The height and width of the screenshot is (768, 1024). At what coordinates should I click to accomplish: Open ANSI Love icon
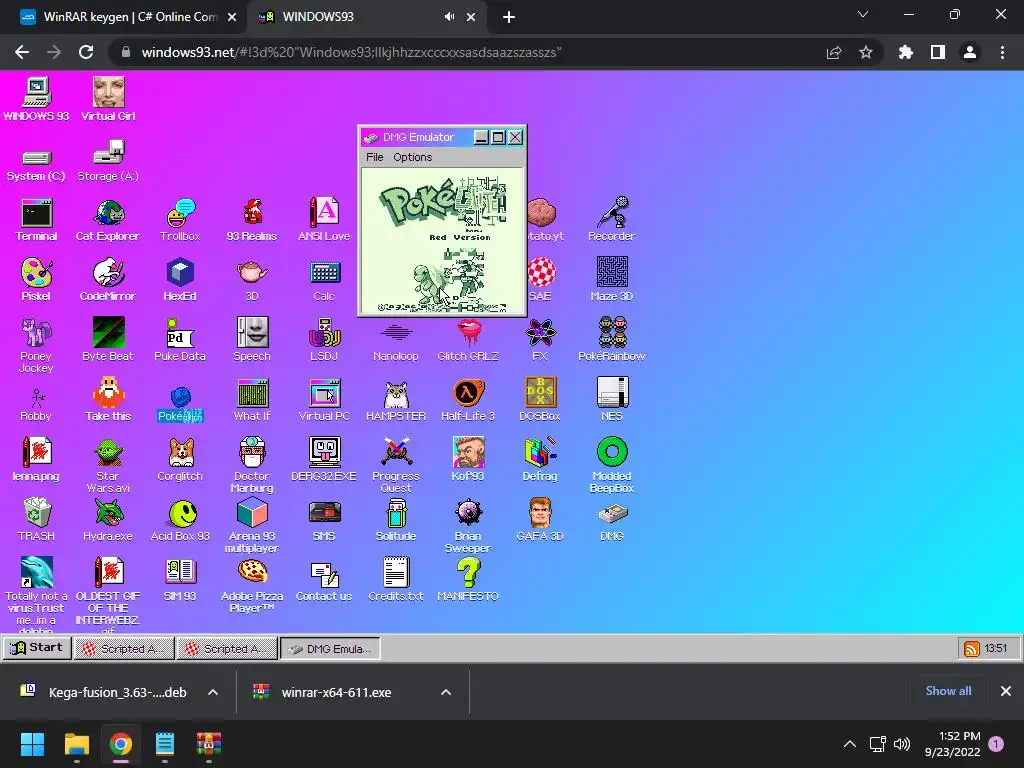324,220
